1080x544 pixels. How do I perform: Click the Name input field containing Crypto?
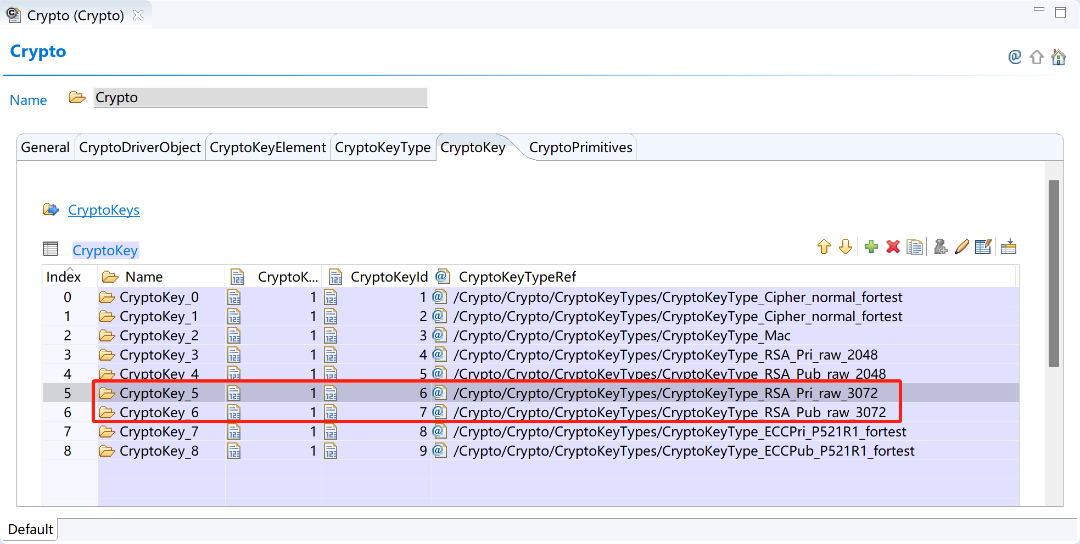[260, 98]
